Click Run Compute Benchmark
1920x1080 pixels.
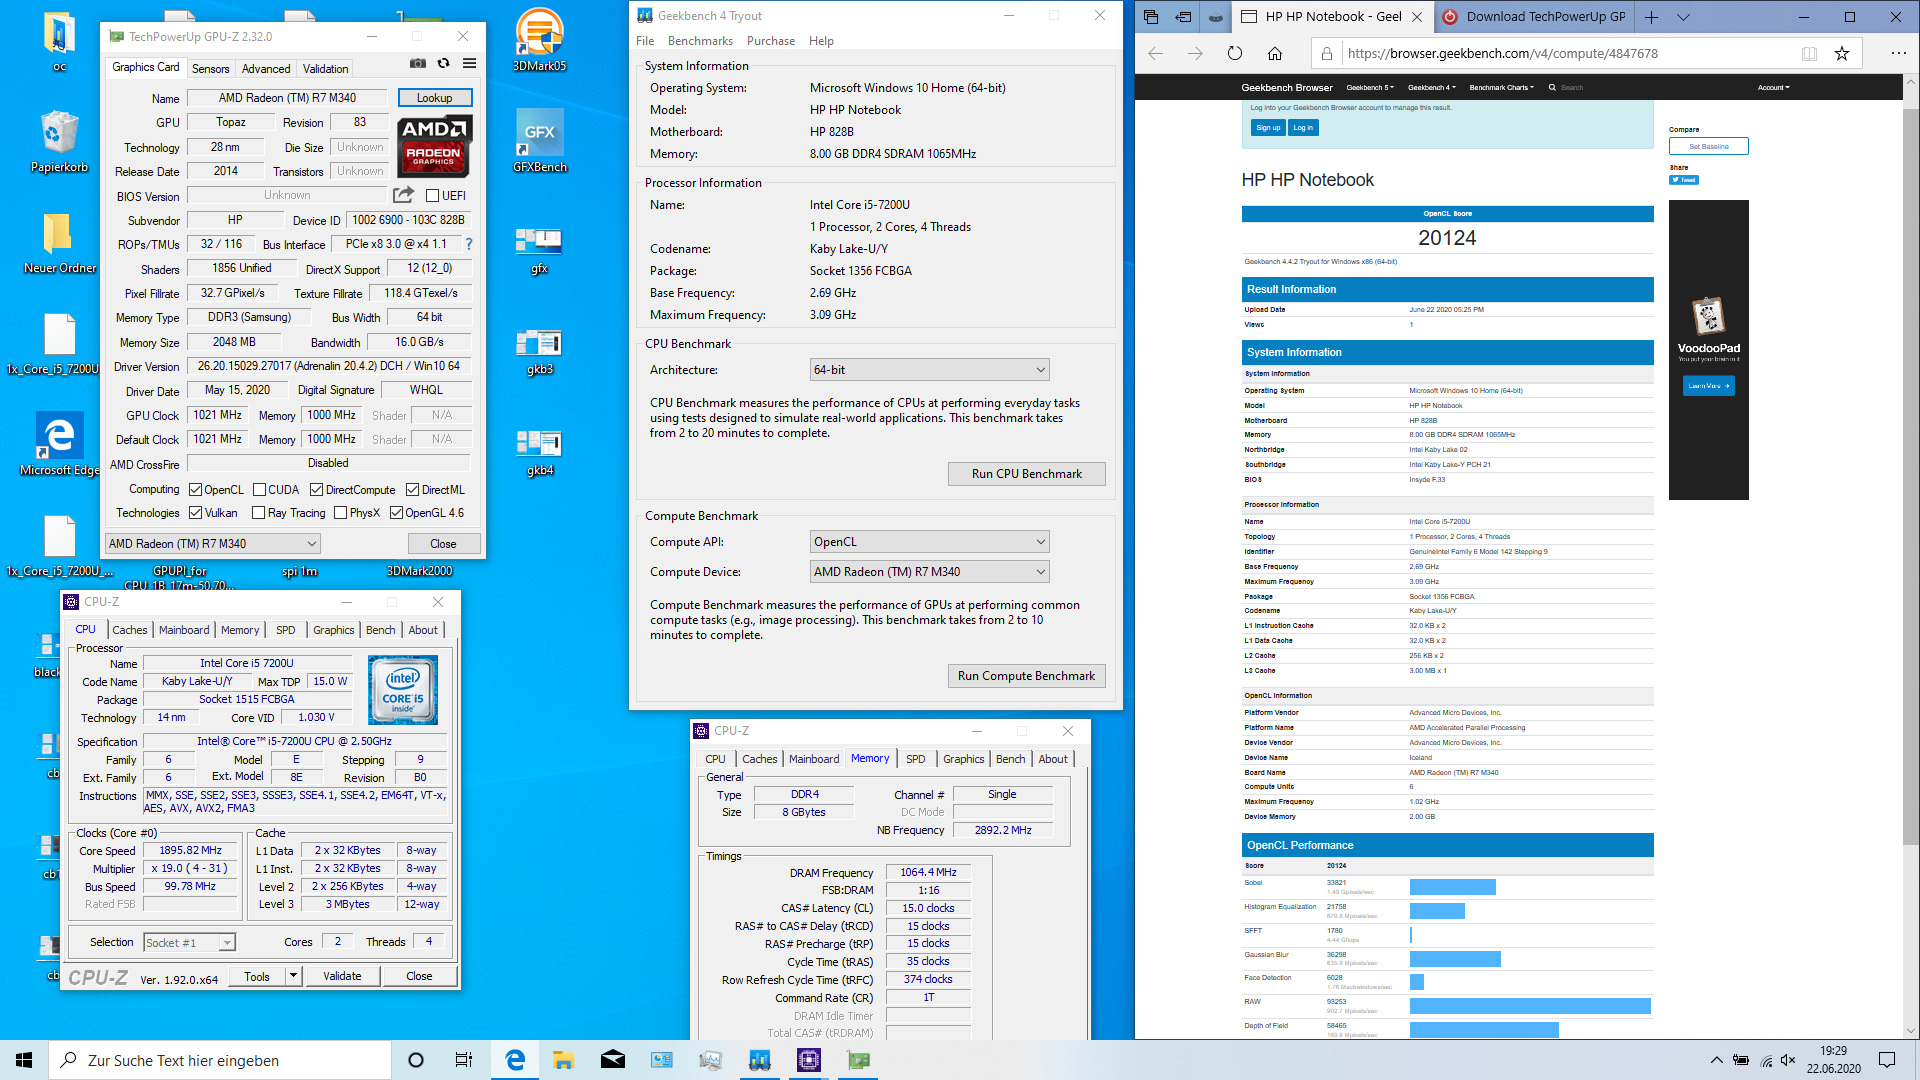tap(1026, 676)
